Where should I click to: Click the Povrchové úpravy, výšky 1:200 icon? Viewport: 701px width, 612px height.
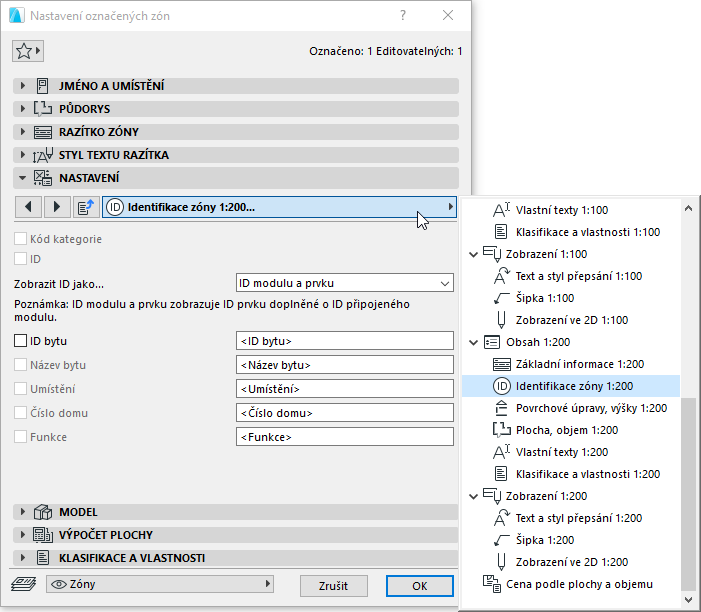pyautogui.click(x=501, y=408)
